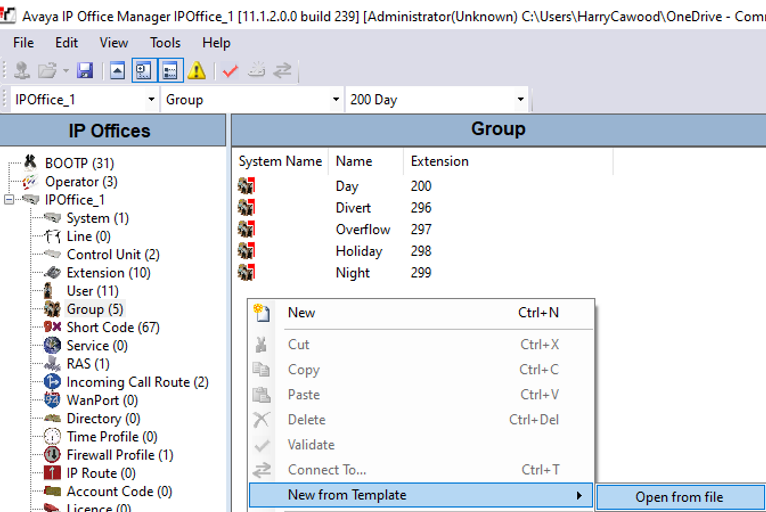Viewport: 766px width, 512px height.
Task: Choose New from the context menu
Action: coord(422,313)
